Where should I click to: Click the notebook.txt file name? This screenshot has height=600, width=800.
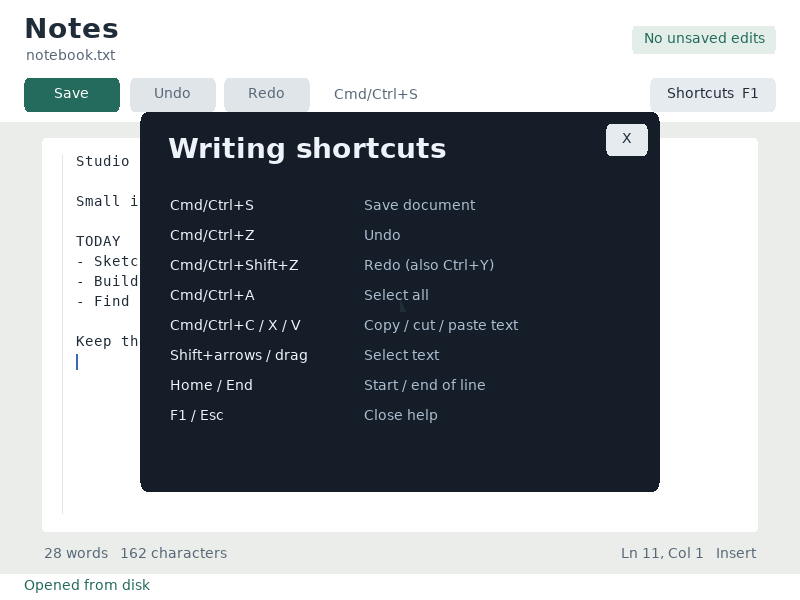click(x=70, y=55)
